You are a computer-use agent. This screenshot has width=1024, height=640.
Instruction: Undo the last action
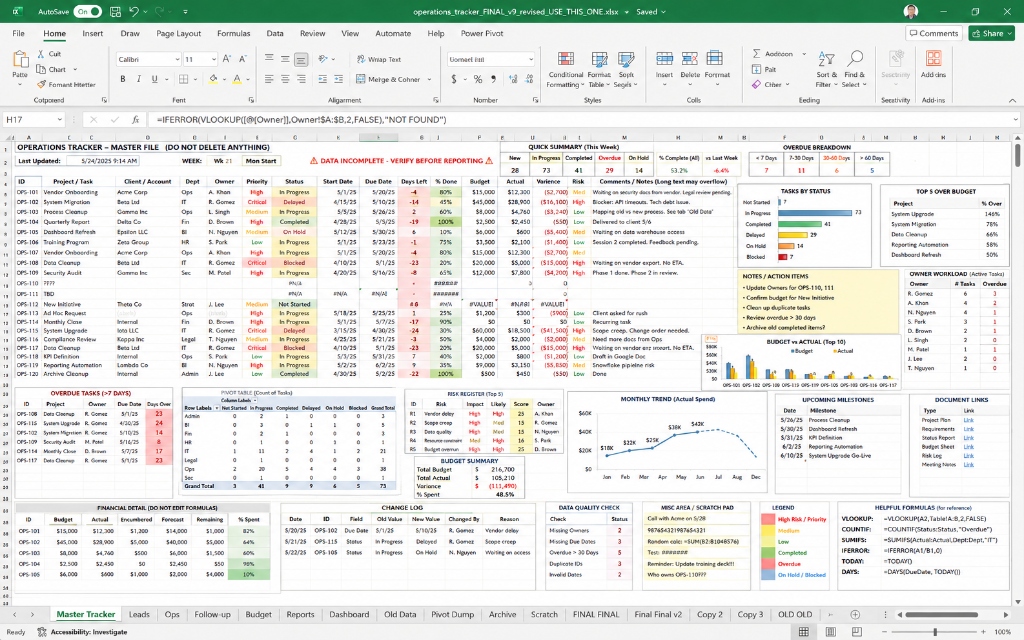(133, 11)
